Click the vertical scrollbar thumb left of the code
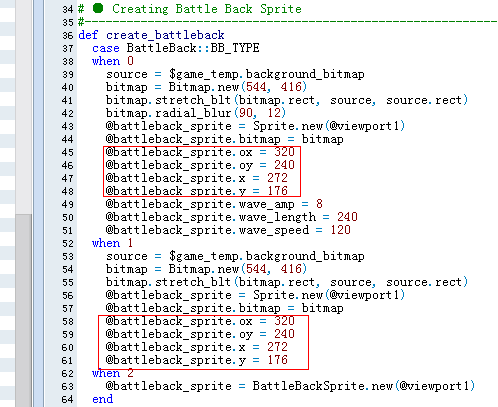This screenshot has width=498, height=407. (24, 310)
